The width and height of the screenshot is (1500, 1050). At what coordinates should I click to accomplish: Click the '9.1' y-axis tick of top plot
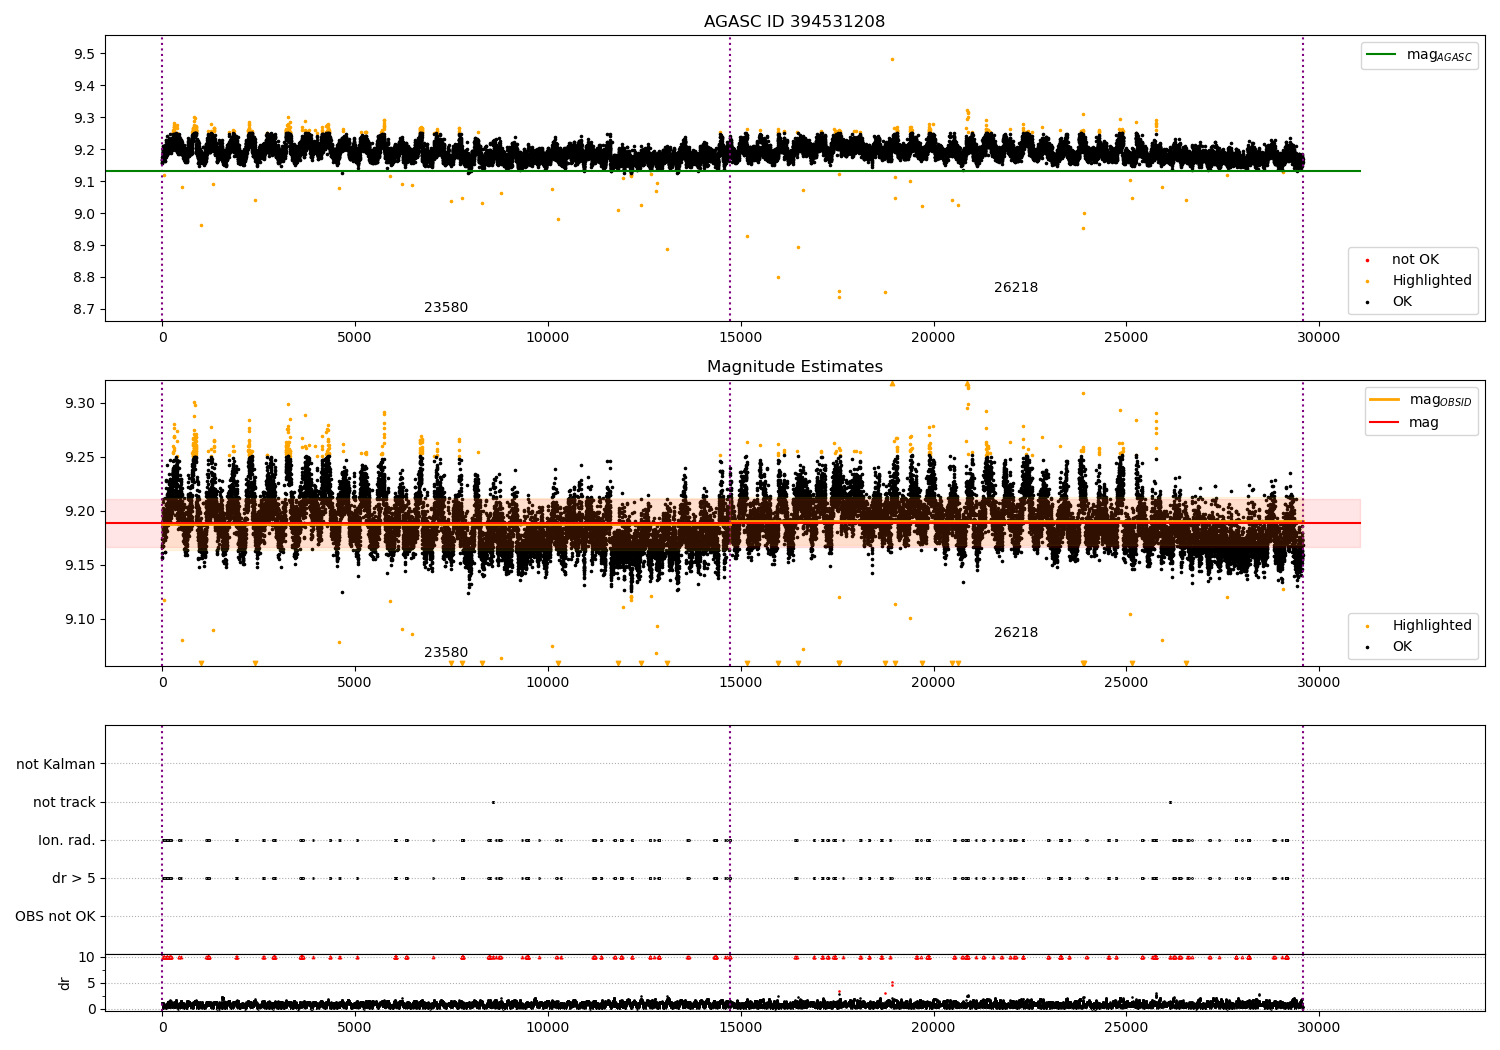tap(84, 182)
